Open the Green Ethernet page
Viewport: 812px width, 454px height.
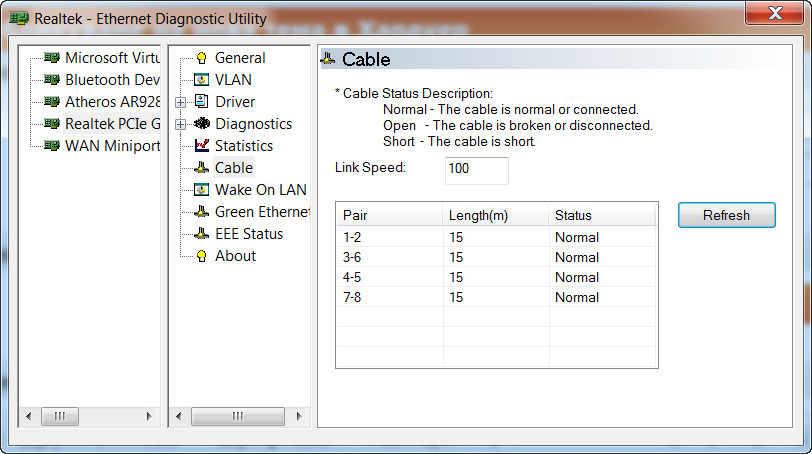click(x=262, y=212)
